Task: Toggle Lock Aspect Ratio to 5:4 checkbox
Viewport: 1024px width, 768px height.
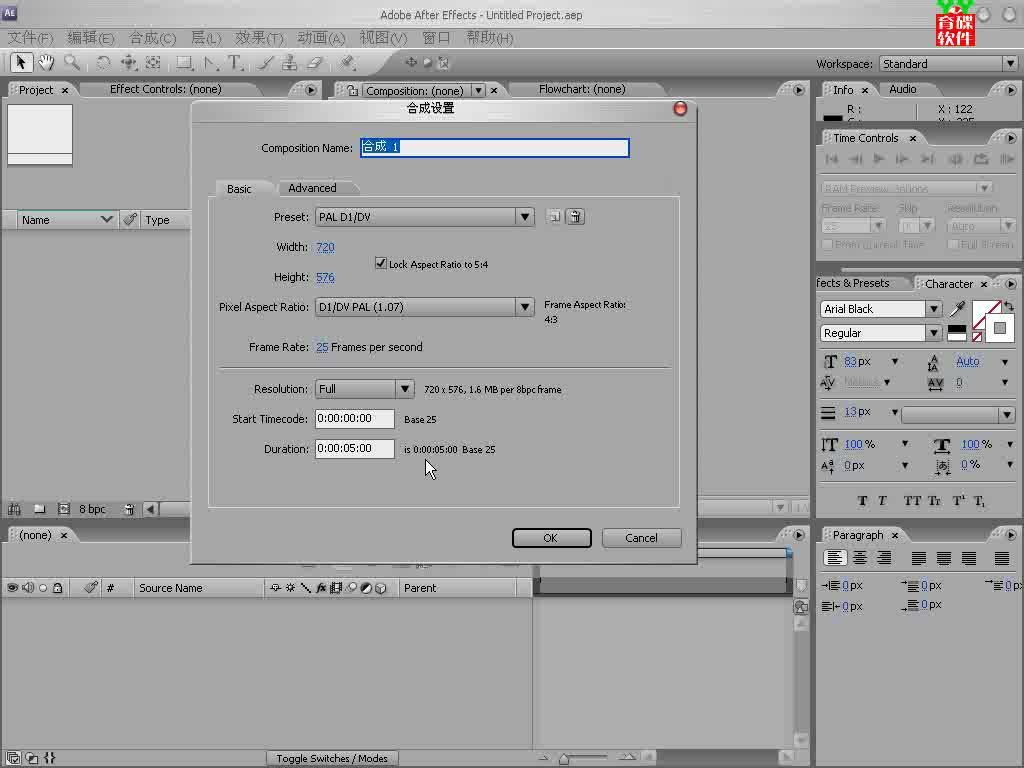Action: click(x=380, y=263)
